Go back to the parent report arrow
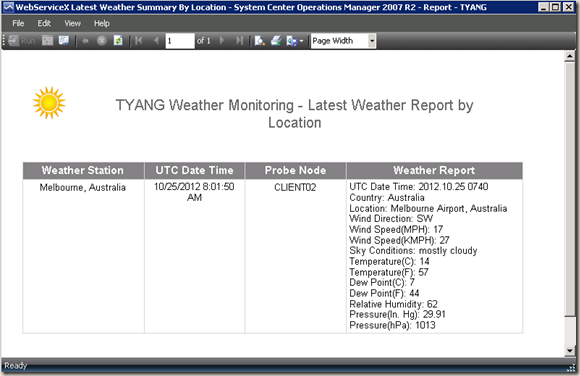 85,40
